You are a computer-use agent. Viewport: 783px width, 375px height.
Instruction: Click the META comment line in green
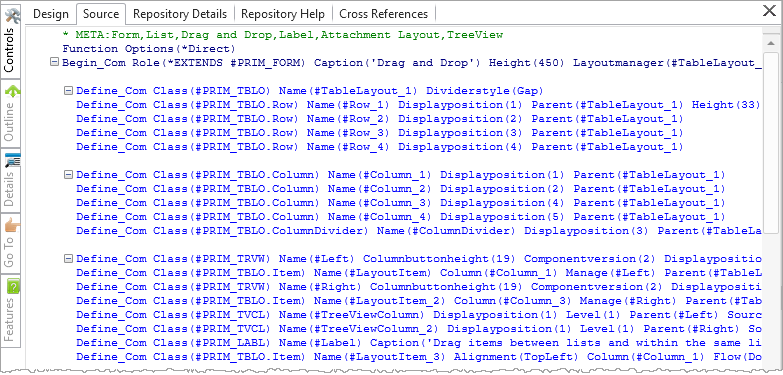pos(283,35)
